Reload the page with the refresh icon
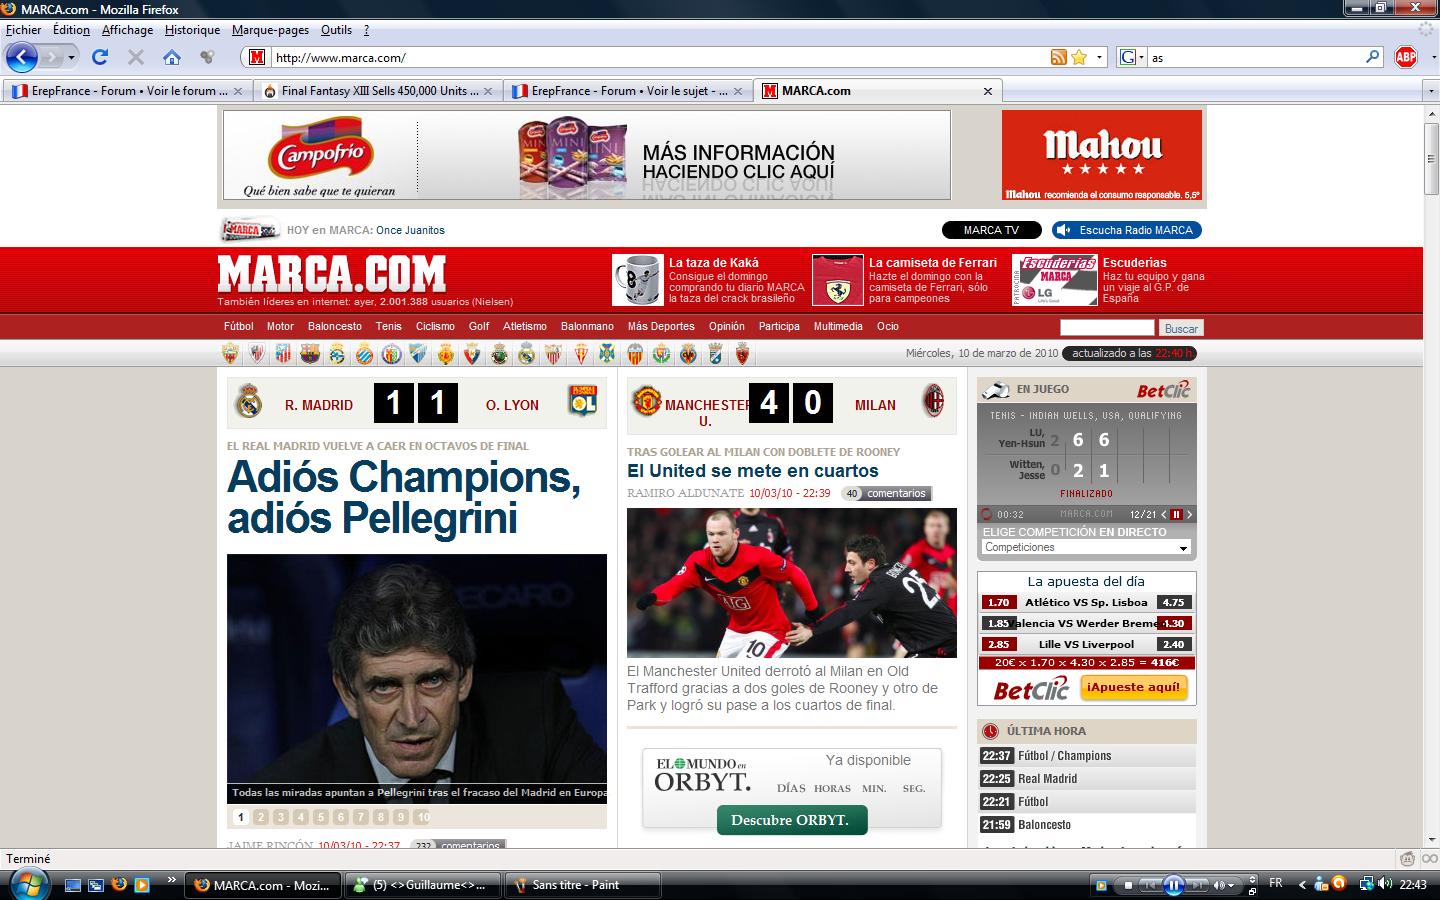Screen dimensions: 1440x900 click(100, 57)
